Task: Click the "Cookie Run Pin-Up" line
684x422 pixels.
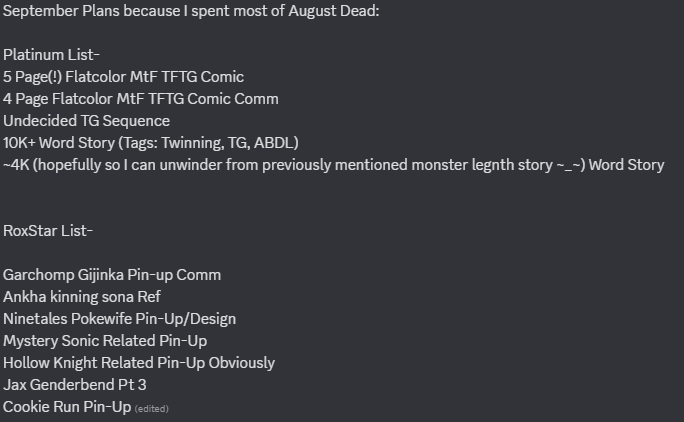Action: click(x=67, y=407)
